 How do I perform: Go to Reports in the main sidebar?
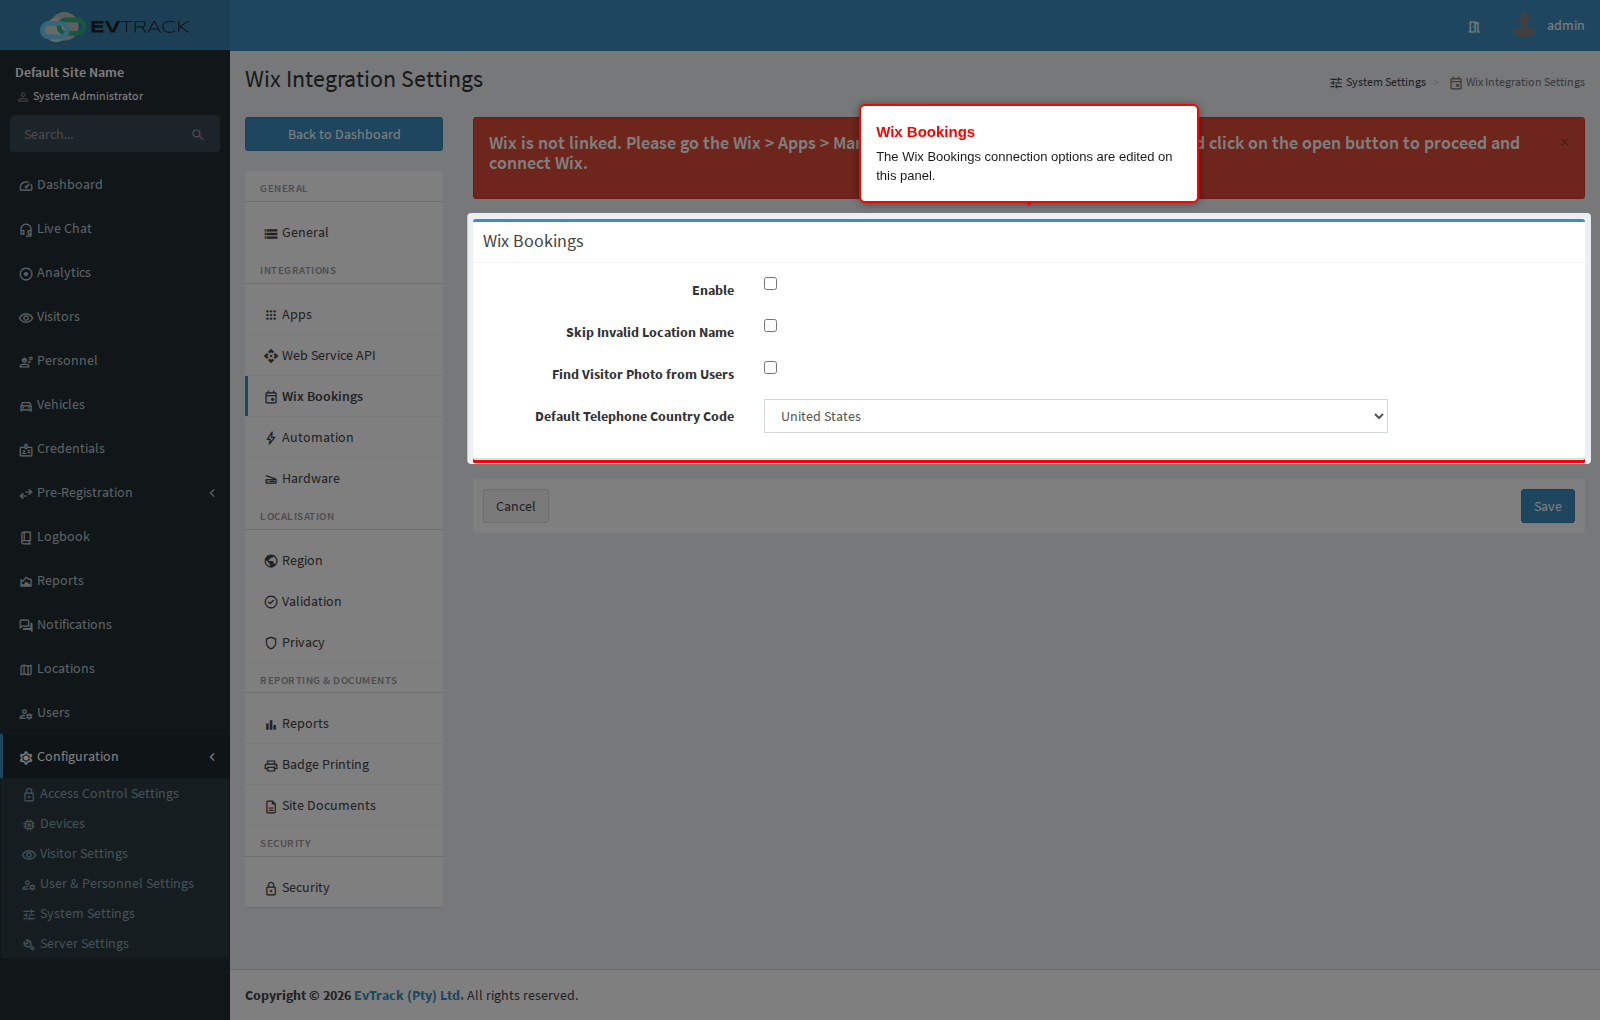[115, 581]
